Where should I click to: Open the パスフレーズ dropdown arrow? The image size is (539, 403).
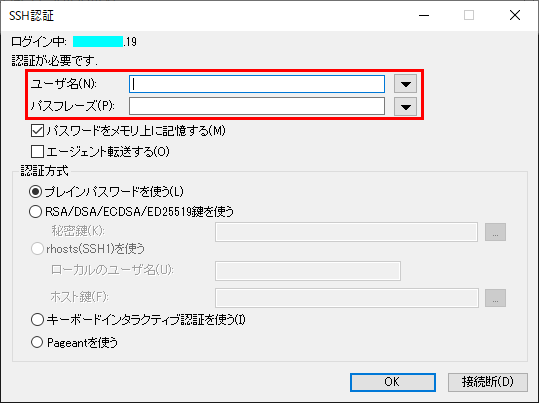coord(406,107)
